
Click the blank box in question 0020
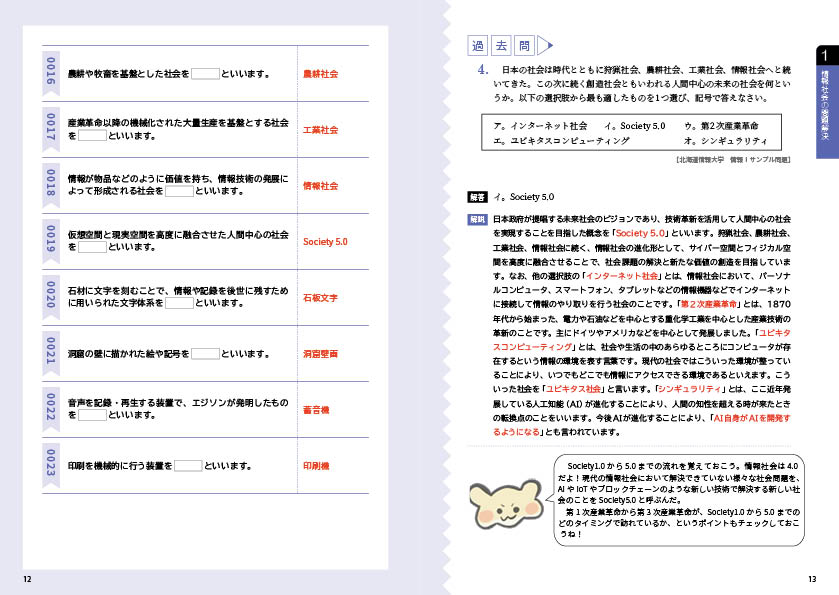(179, 303)
